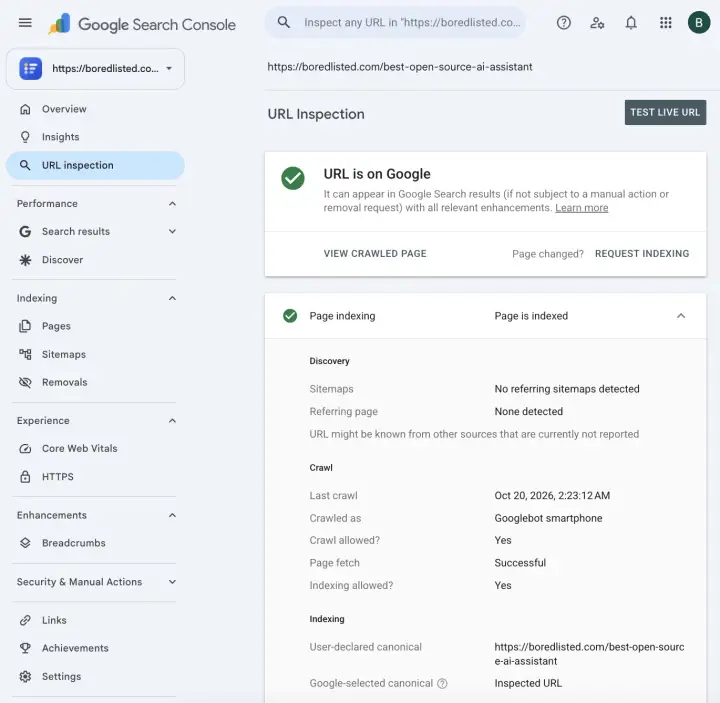Click the Breadcrumbs layers icon
Viewport: 720px width, 703px height.
[x=25, y=543]
